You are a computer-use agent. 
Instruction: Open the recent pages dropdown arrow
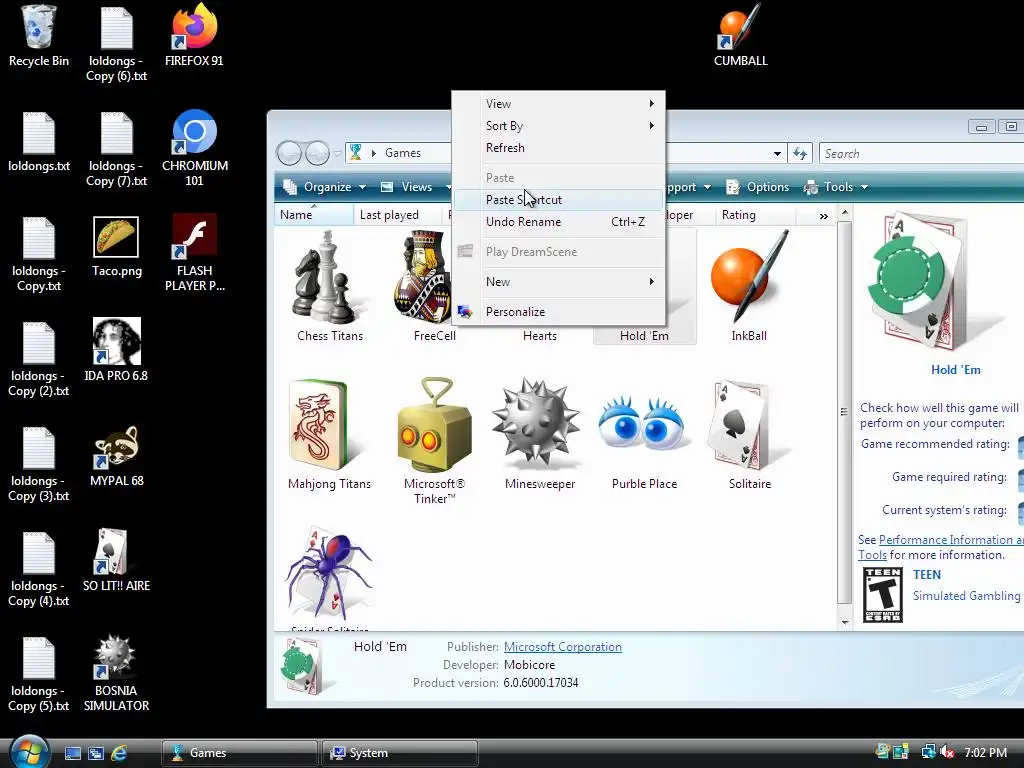337,154
